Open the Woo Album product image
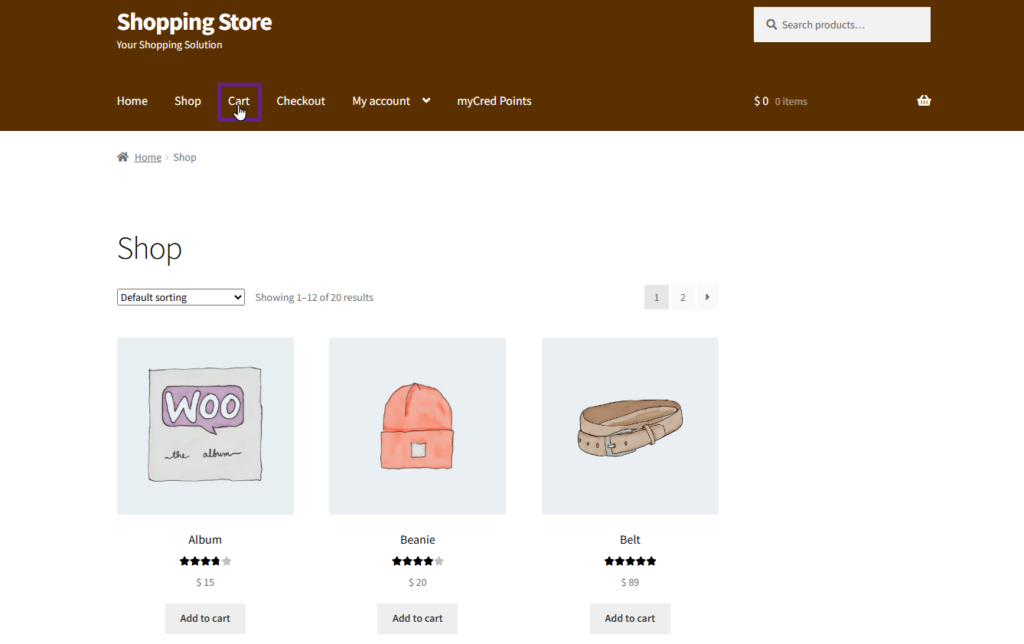The image size is (1024, 644). click(205, 426)
